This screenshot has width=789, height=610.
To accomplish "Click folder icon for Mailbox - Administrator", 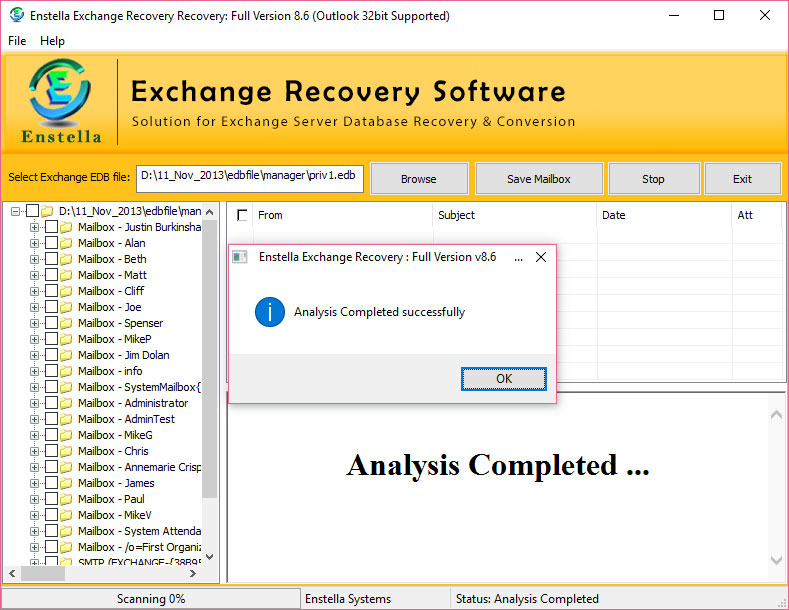I will click(66, 403).
